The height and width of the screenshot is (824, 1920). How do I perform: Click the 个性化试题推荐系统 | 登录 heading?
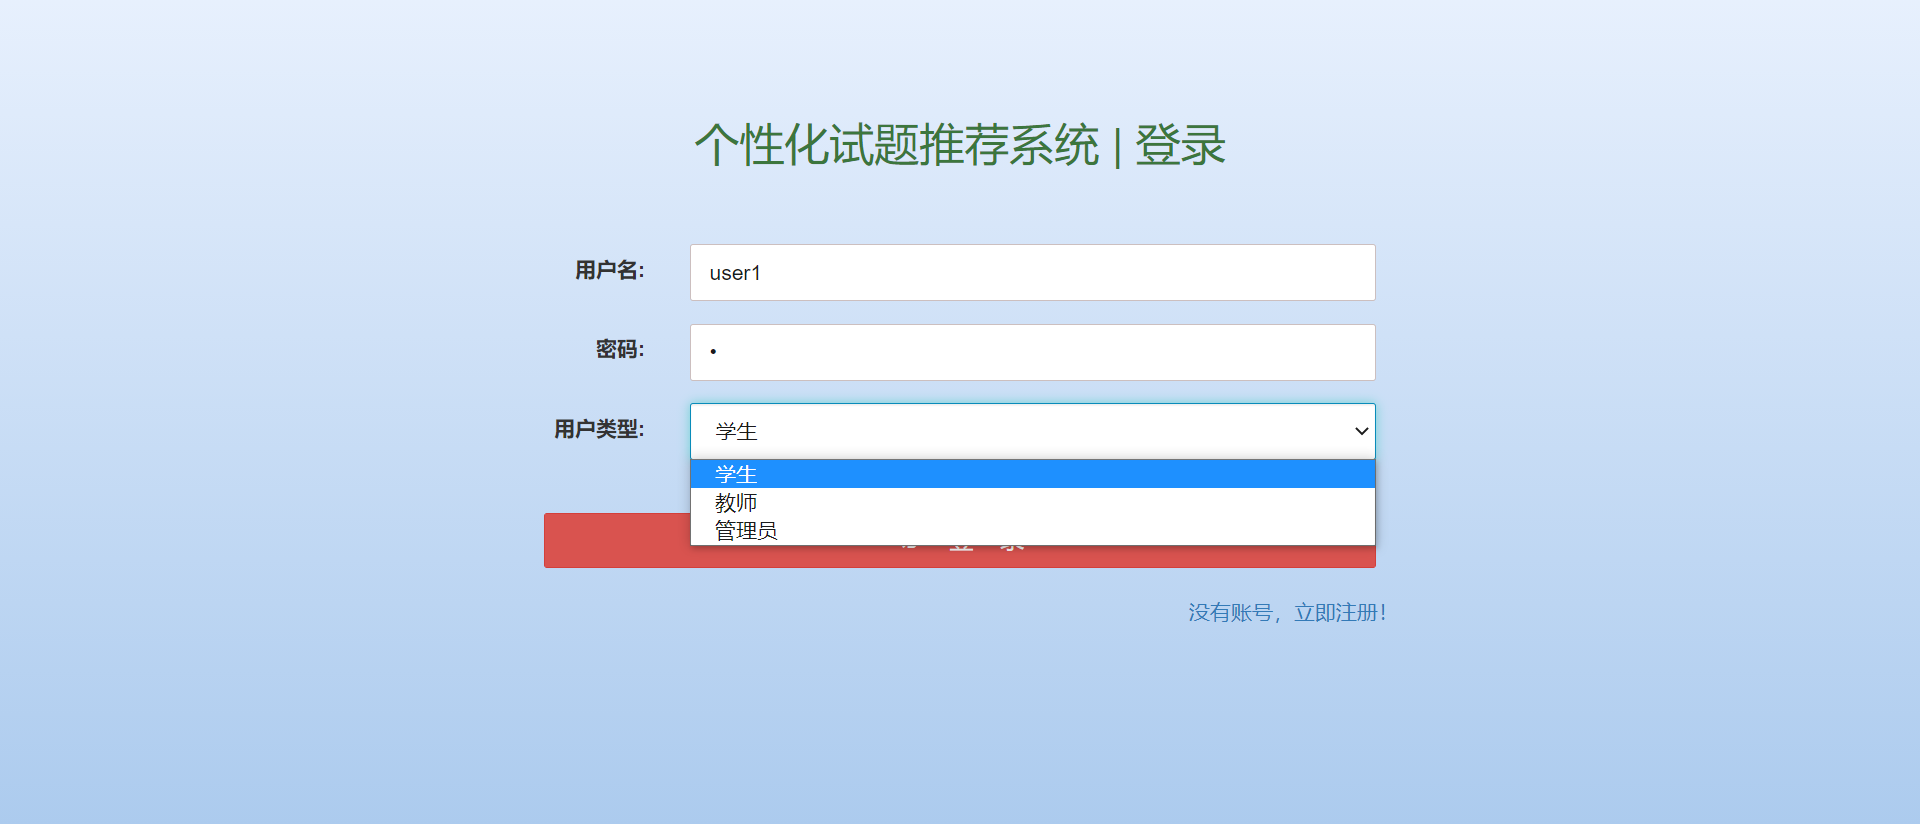point(960,145)
